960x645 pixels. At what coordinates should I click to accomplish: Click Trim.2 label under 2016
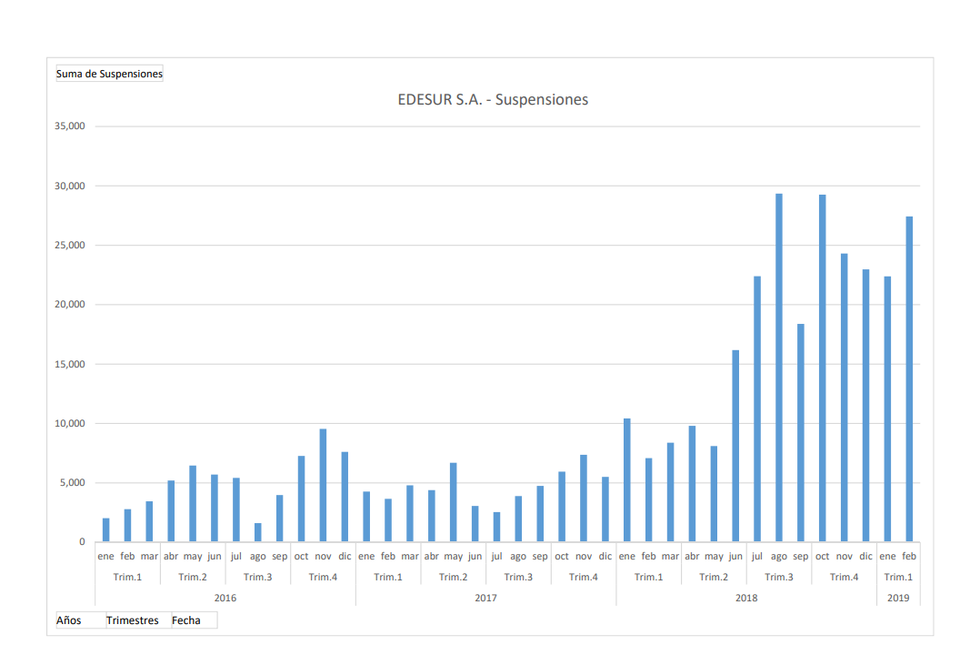(x=192, y=577)
